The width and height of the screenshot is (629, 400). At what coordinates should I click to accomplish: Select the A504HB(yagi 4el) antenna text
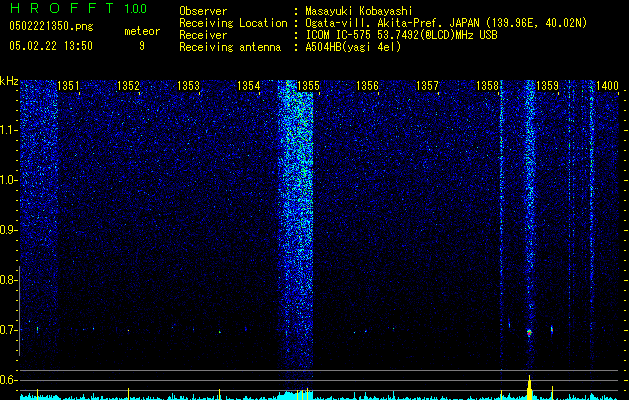(x=353, y=47)
